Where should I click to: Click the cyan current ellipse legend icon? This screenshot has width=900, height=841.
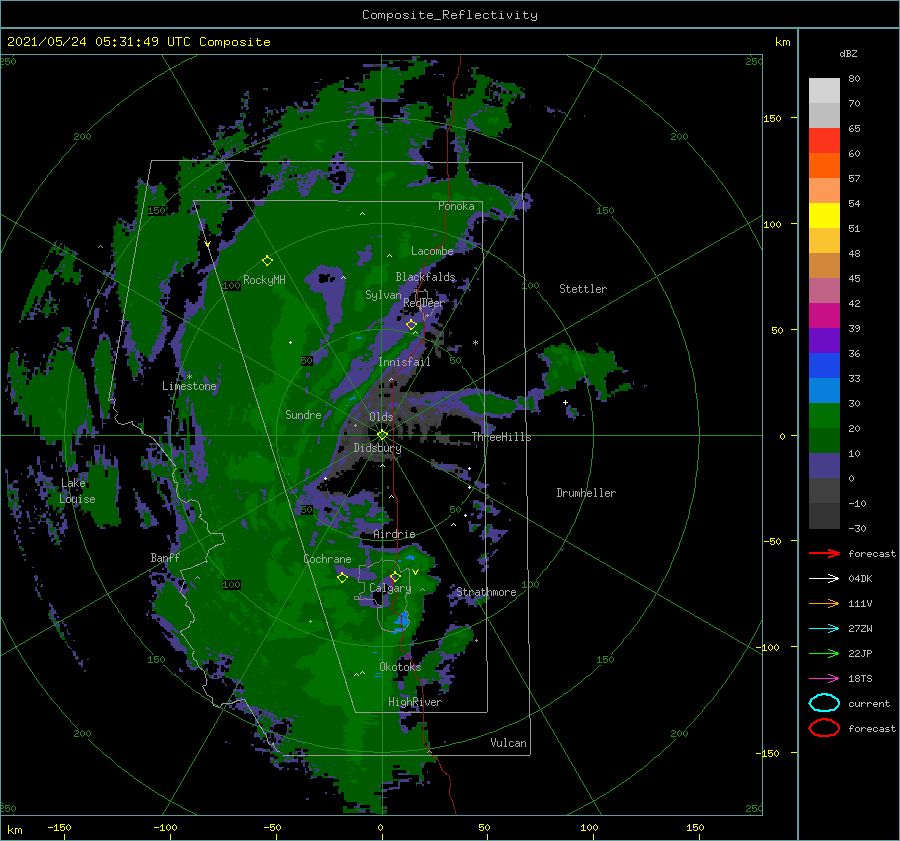tap(824, 703)
